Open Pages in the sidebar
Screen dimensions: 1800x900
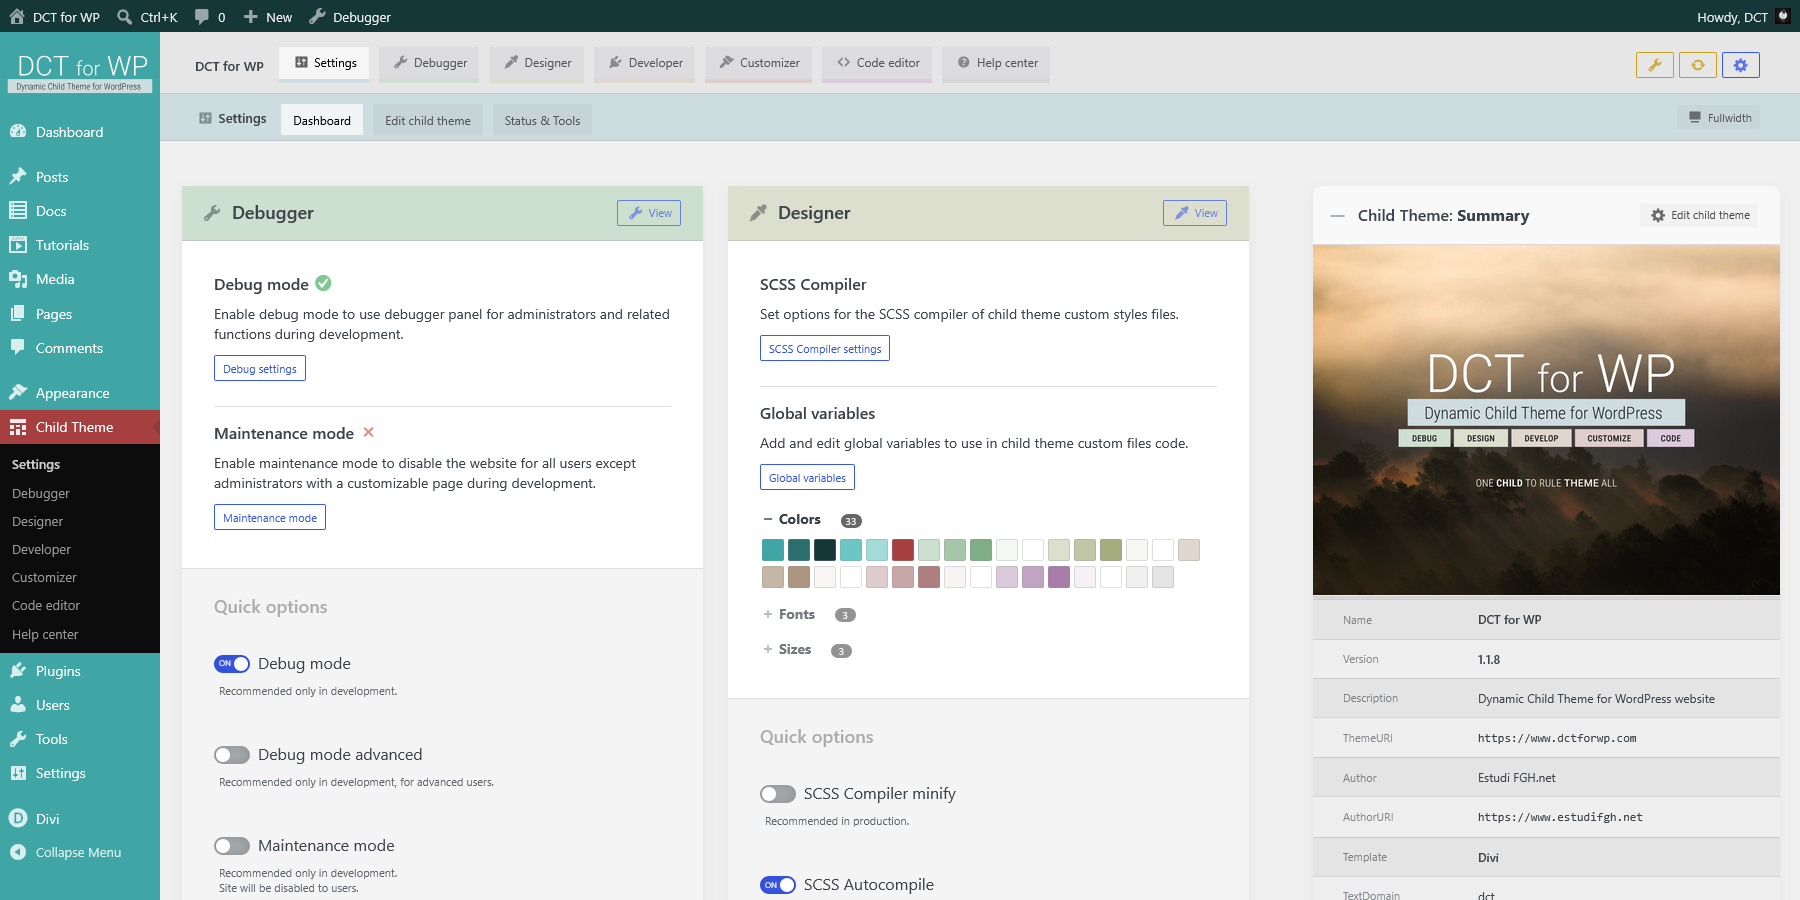pyautogui.click(x=80, y=314)
